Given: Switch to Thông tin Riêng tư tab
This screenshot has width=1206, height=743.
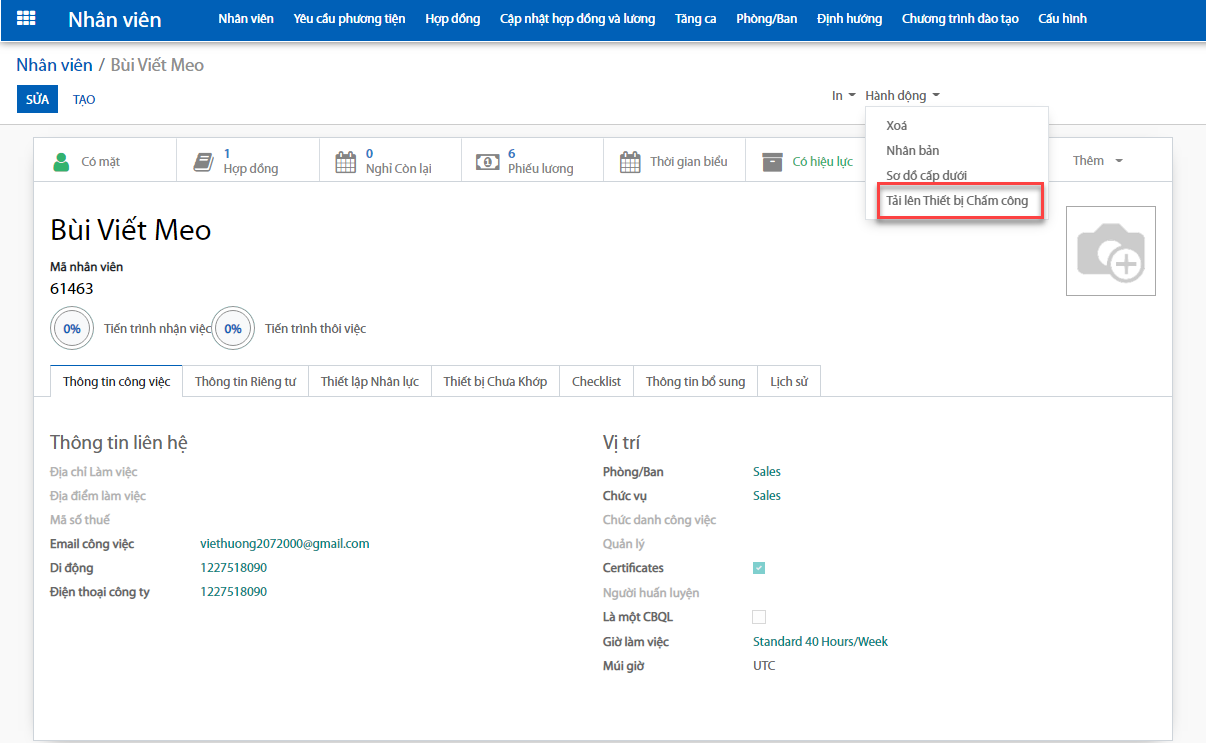Looking at the screenshot, I should (x=245, y=381).
